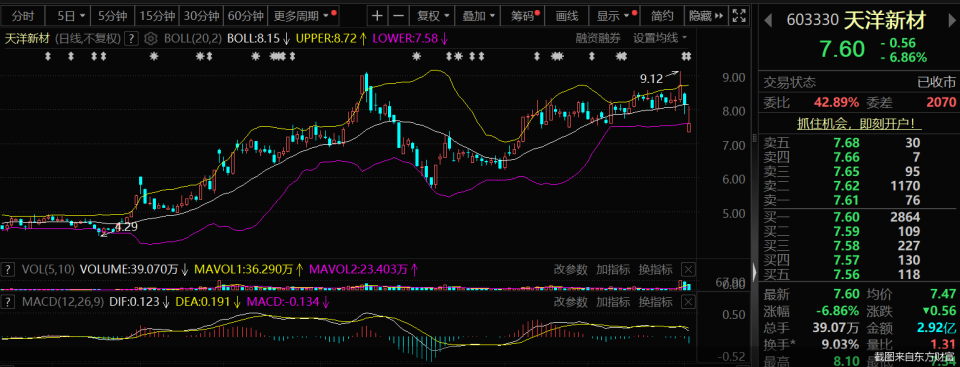This screenshot has width=960, height=367.
Task: Click 换指标 in MACD panel
Action: [x=655, y=301]
